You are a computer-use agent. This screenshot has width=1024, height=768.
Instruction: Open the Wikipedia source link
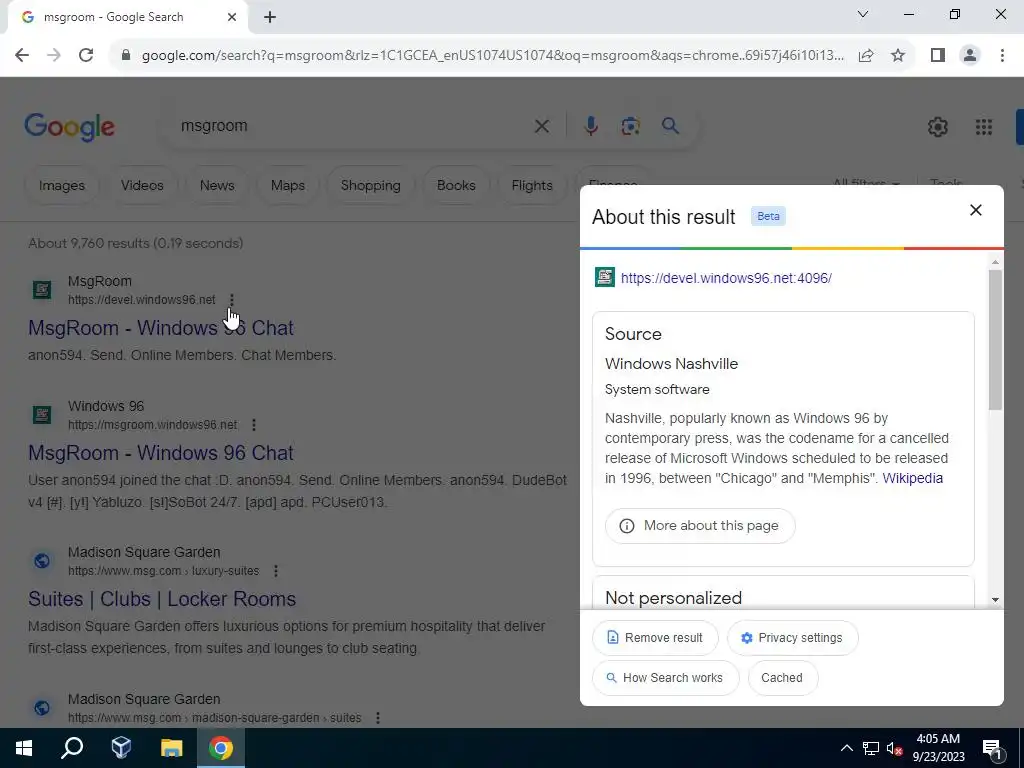(912, 478)
